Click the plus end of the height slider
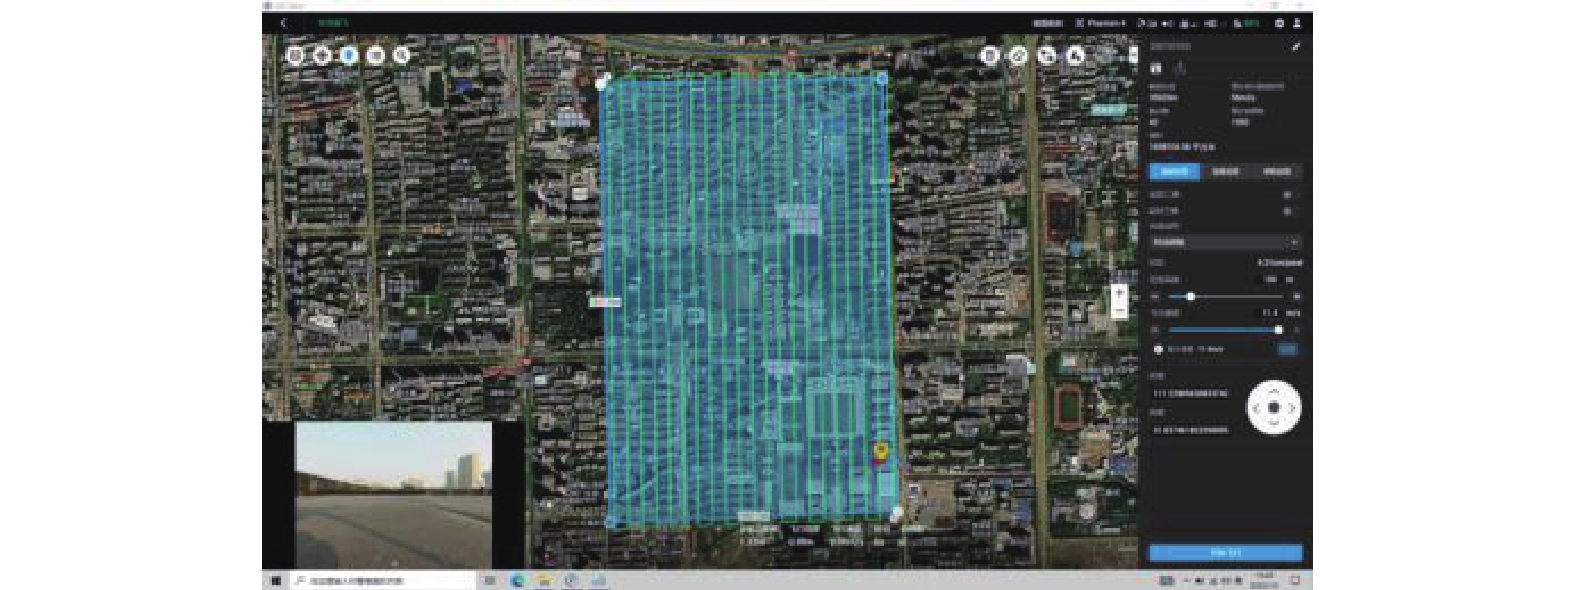 point(1297,297)
